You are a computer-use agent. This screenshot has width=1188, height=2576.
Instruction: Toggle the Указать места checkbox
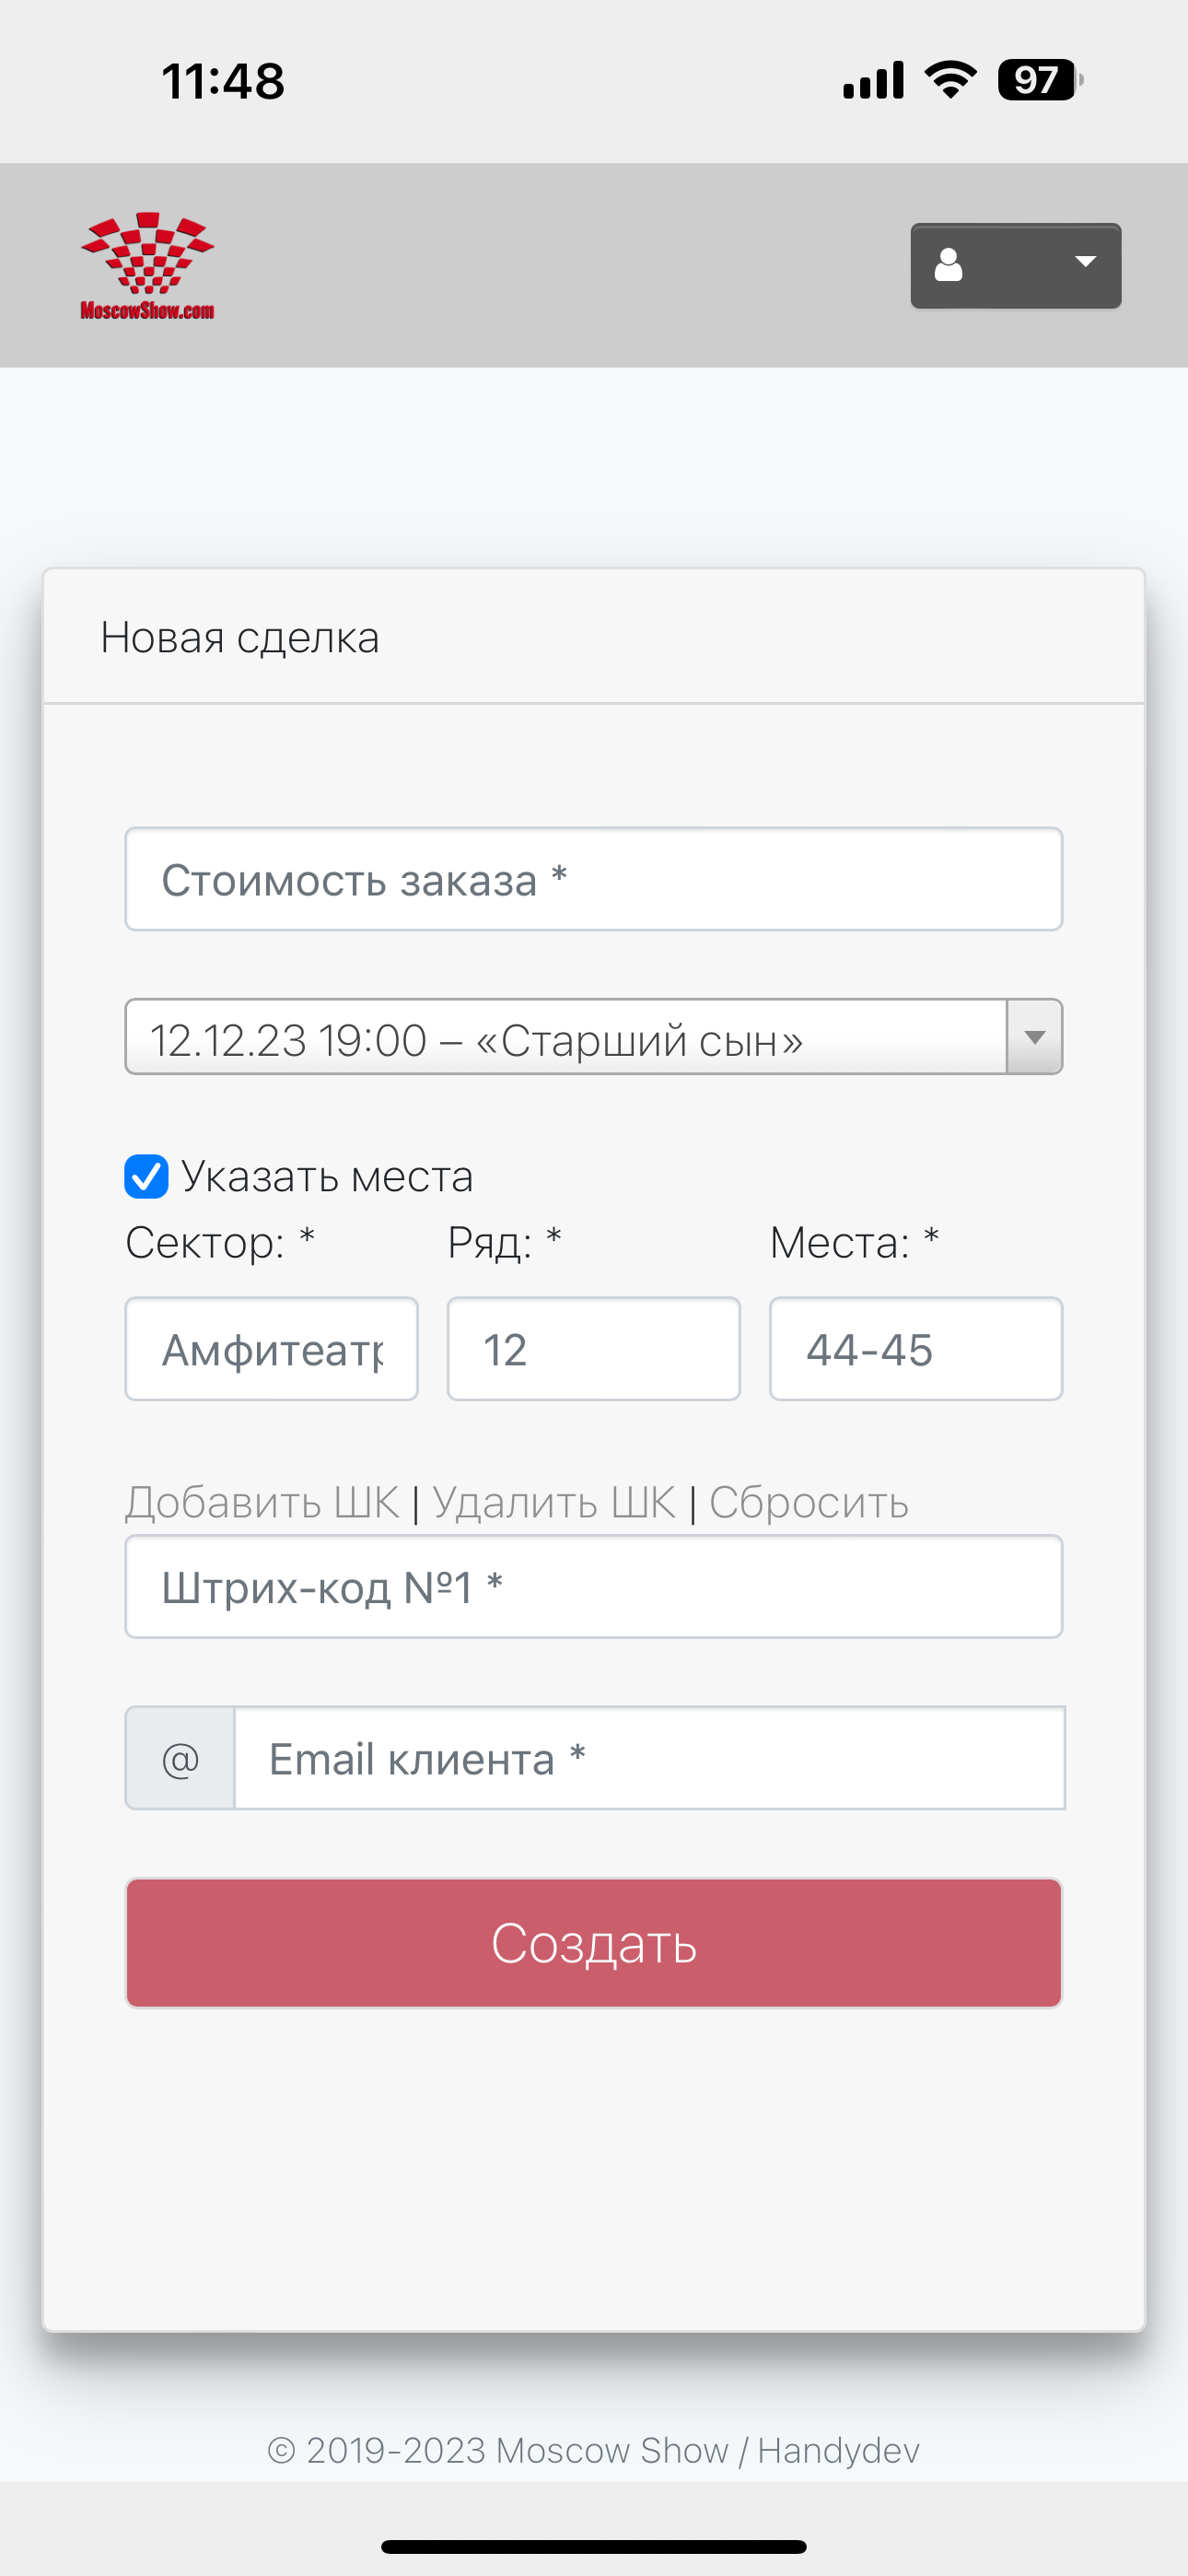146,1176
